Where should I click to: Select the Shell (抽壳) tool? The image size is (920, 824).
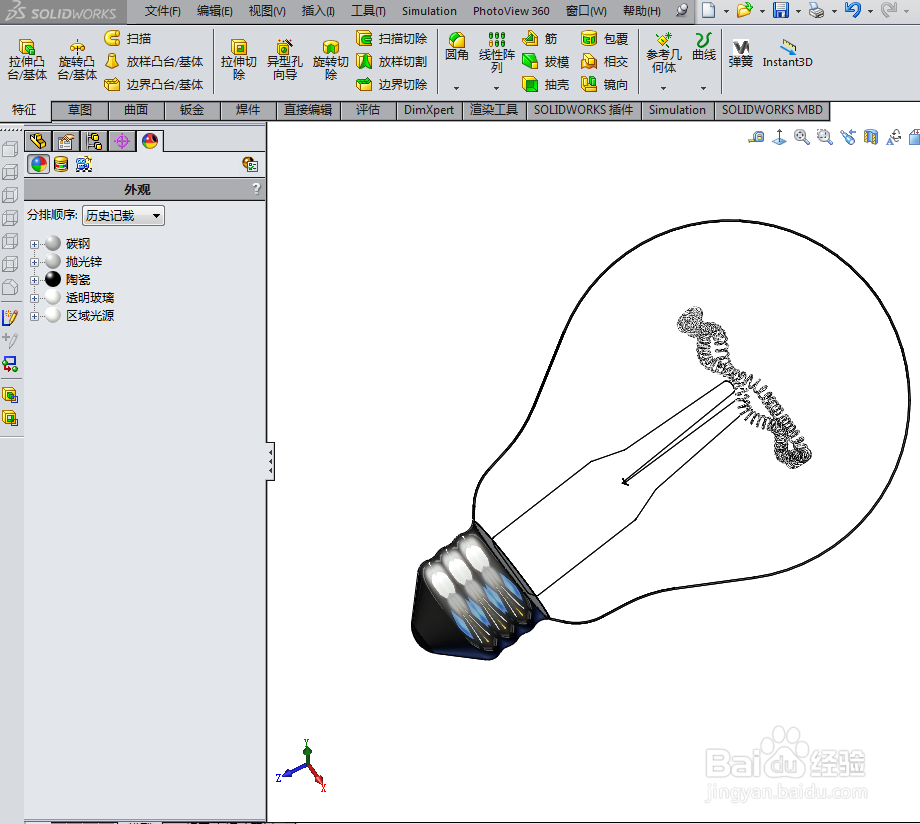[545, 85]
